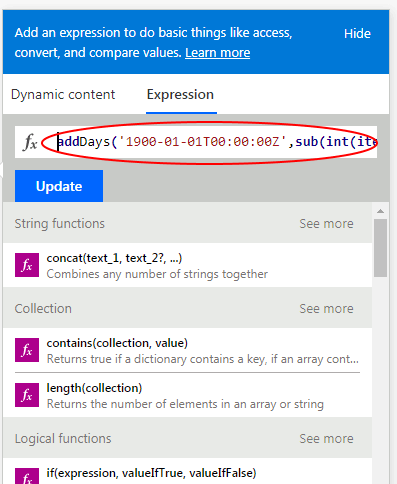This screenshot has height=484, width=397.
Task: Click the fx icon beside length function
Action: [27, 395]
